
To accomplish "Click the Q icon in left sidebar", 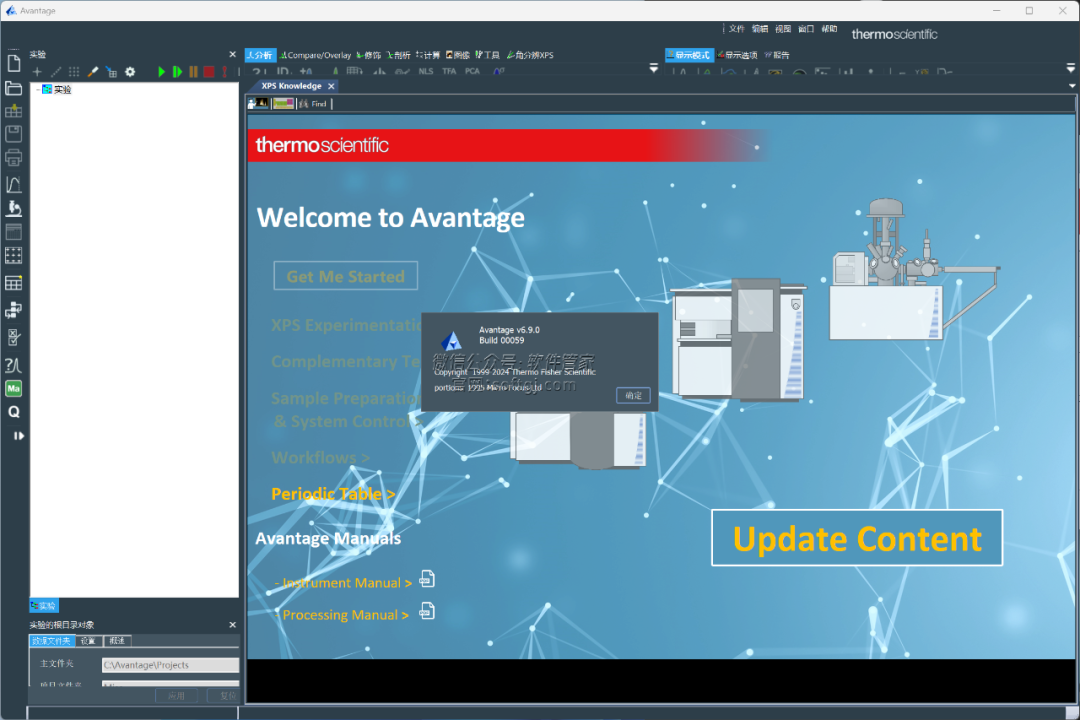I will pos(14,412).
